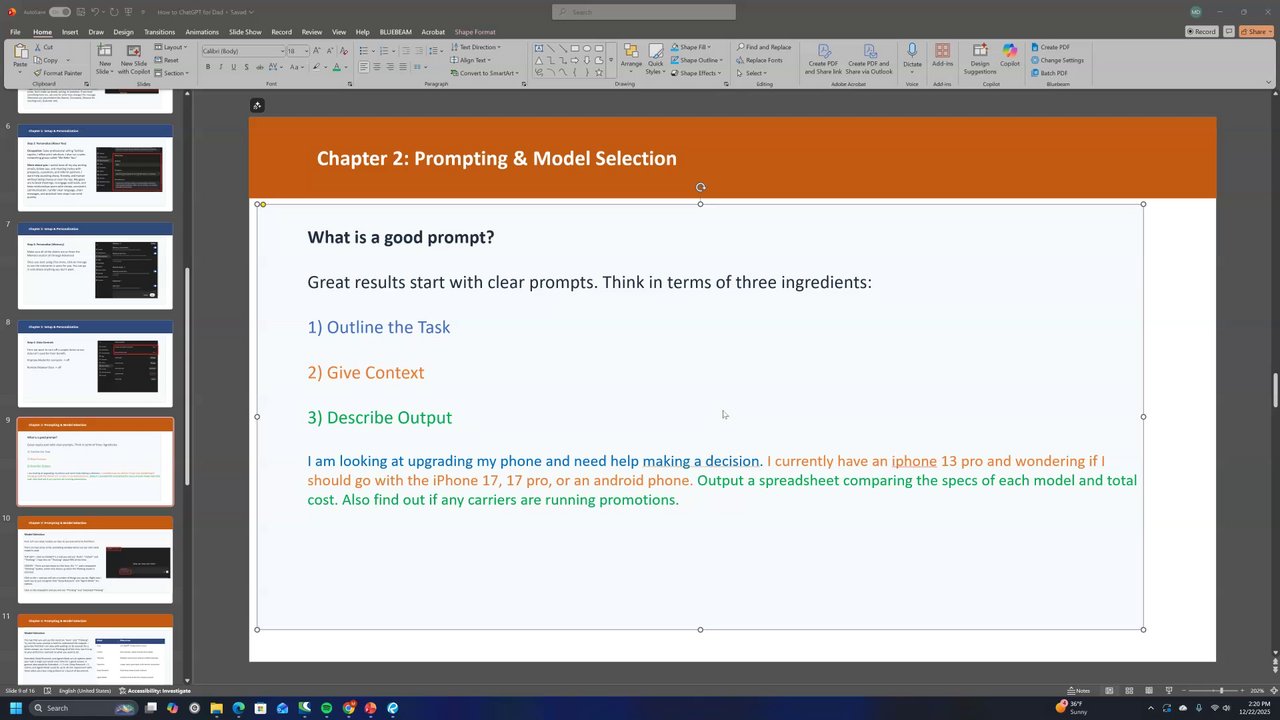
Task: Open the BLUEBEAM tab
Action: coord(395,32)
